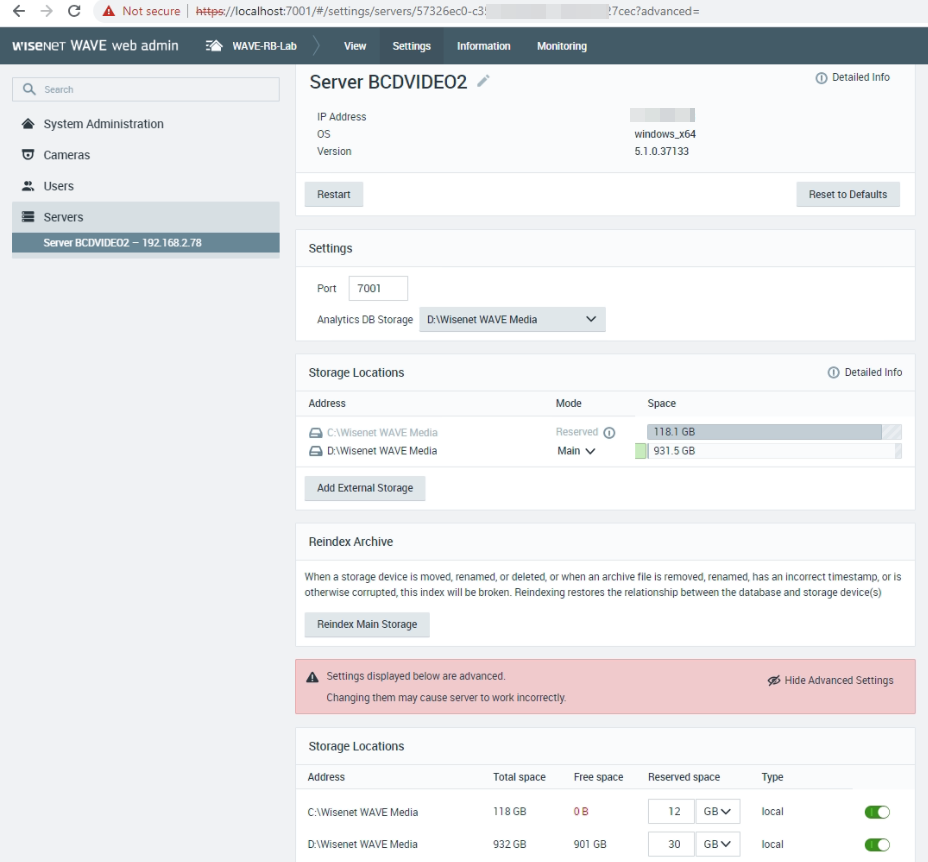Click the 118 GB total space value
Screen dimensions: 928x862
coord(510,812)
